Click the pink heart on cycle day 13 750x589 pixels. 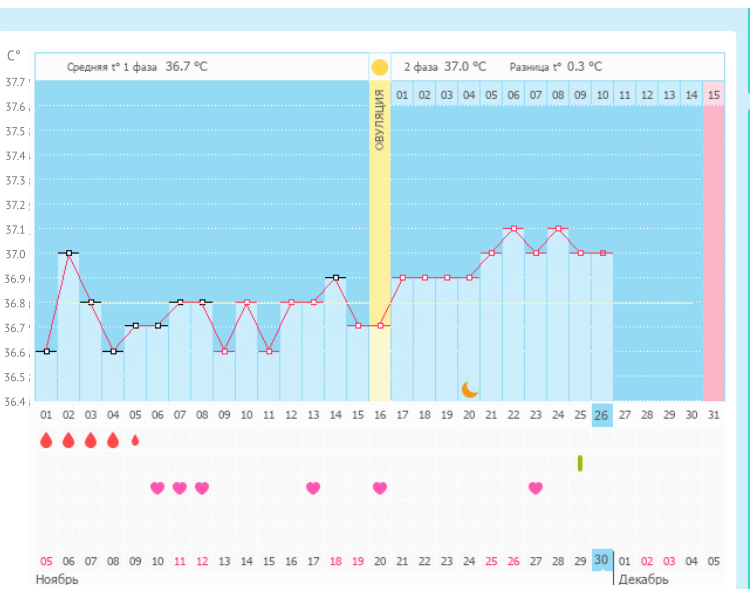(x=313, y=488)
